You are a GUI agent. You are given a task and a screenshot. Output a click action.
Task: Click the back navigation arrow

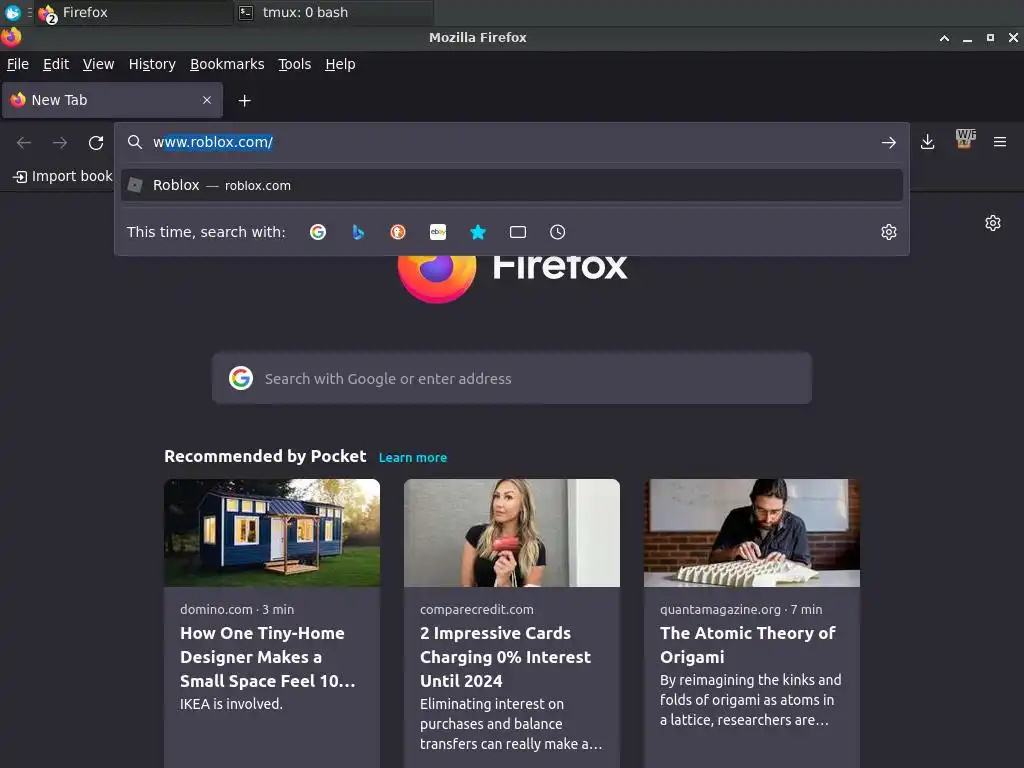tap(24, 142)
